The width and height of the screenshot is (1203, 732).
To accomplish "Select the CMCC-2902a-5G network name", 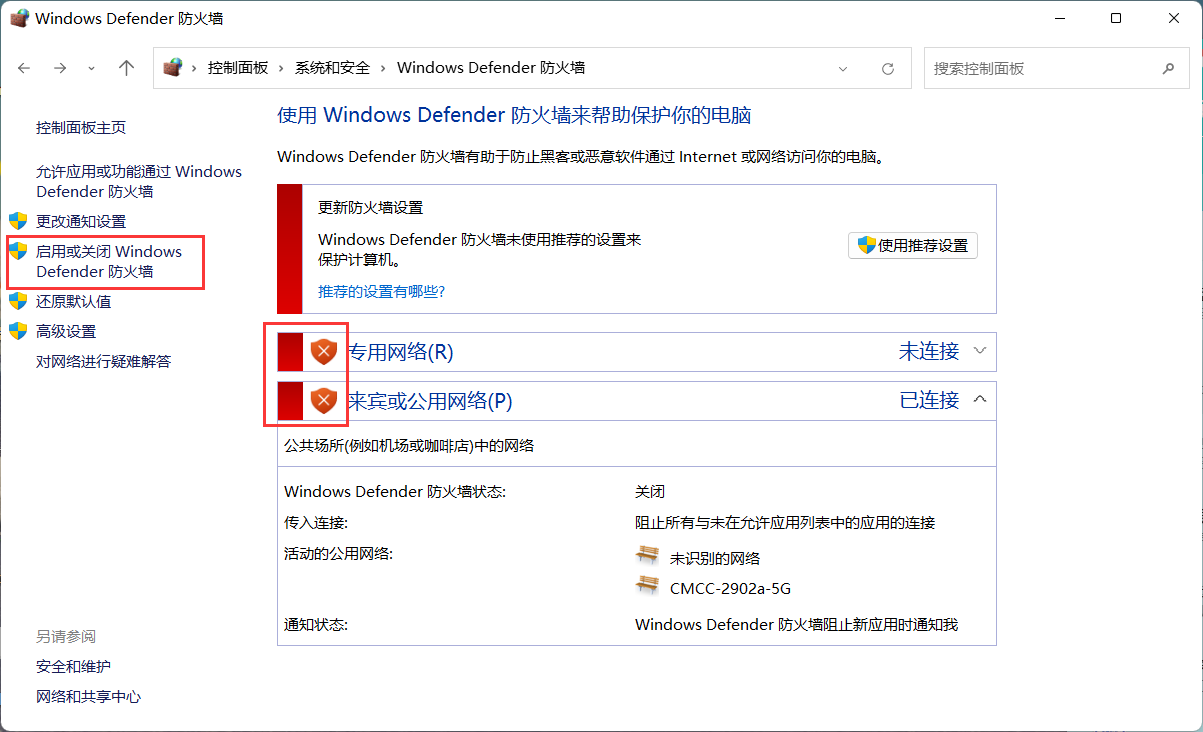I will 730,588.
